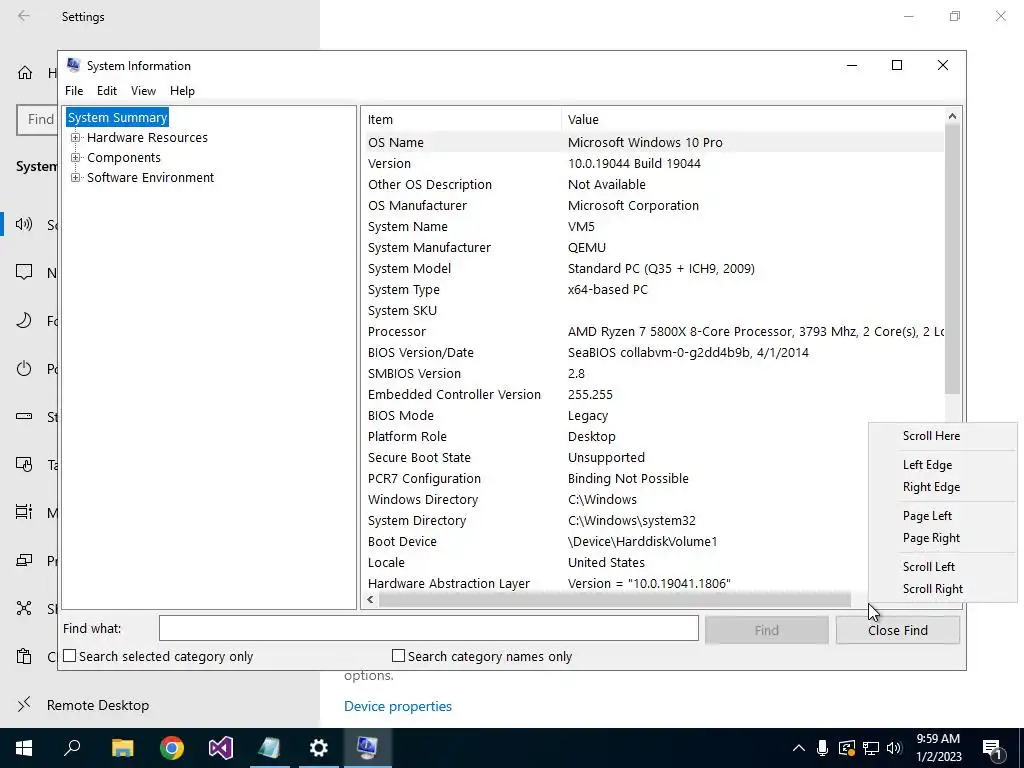Click the System Information title bar icon
The image size is (1024, 768).
coord(74,65)
